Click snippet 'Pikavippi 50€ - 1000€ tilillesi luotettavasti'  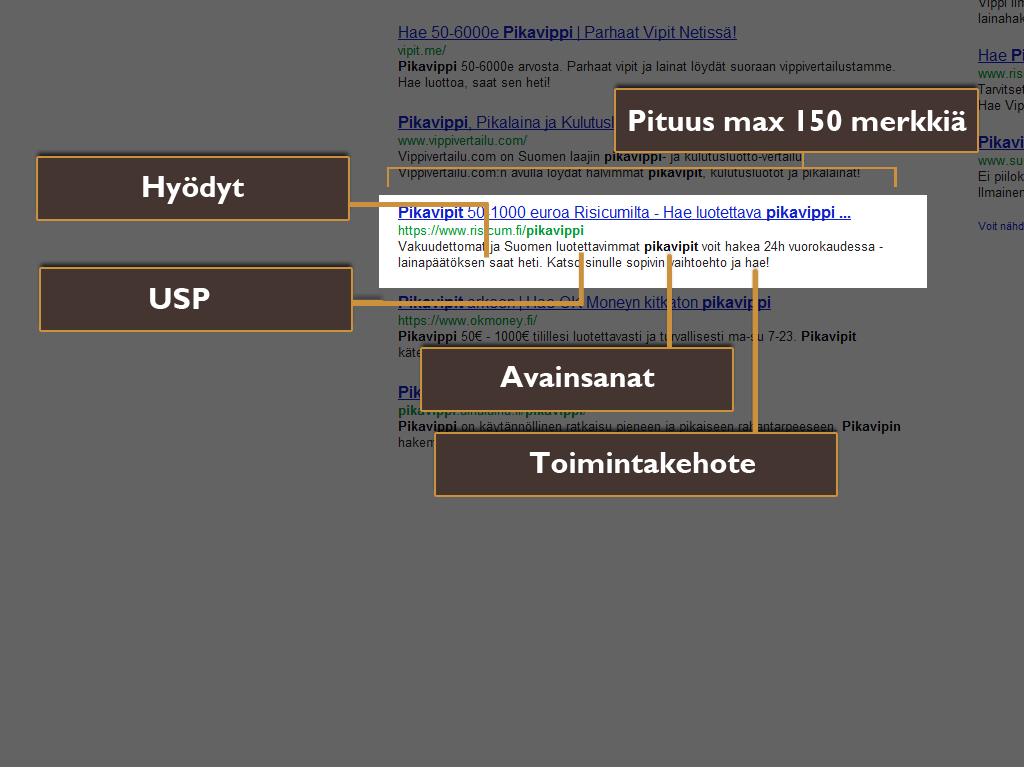point(522,336)
